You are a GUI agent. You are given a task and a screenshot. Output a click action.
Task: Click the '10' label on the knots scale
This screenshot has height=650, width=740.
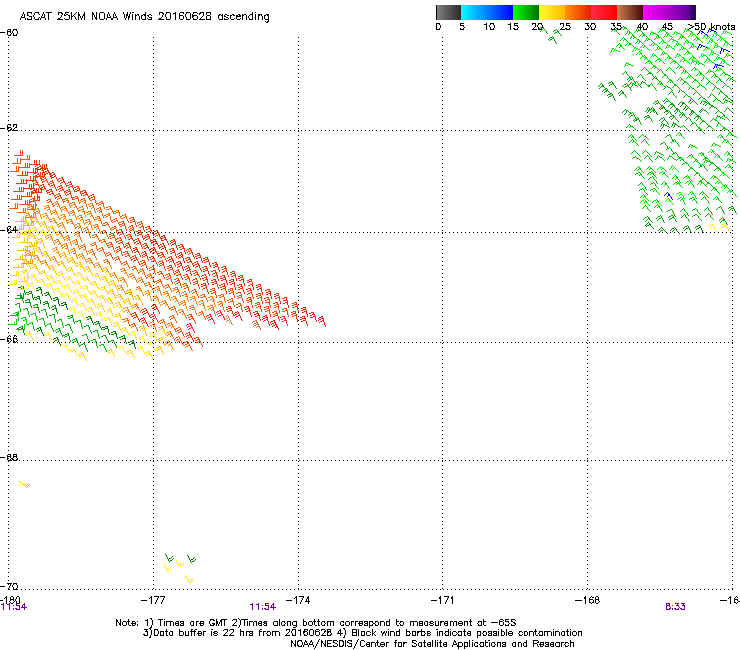click(x=489, y=27)
